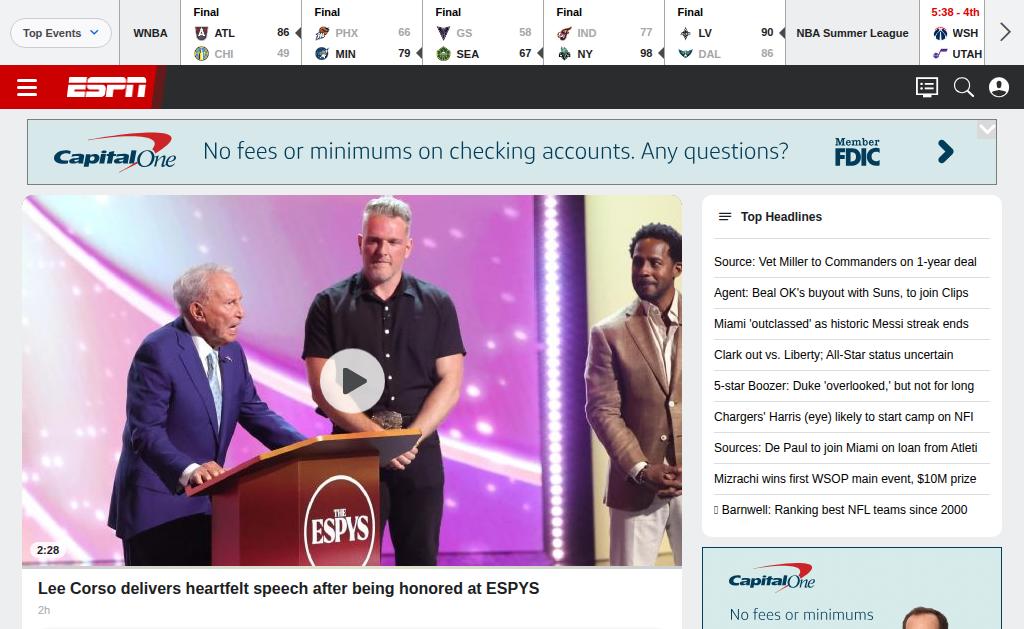Viewport: 1024px width, 629px height.
Task: Click the Chicago Sky team logo
Action: click(201, 54)
